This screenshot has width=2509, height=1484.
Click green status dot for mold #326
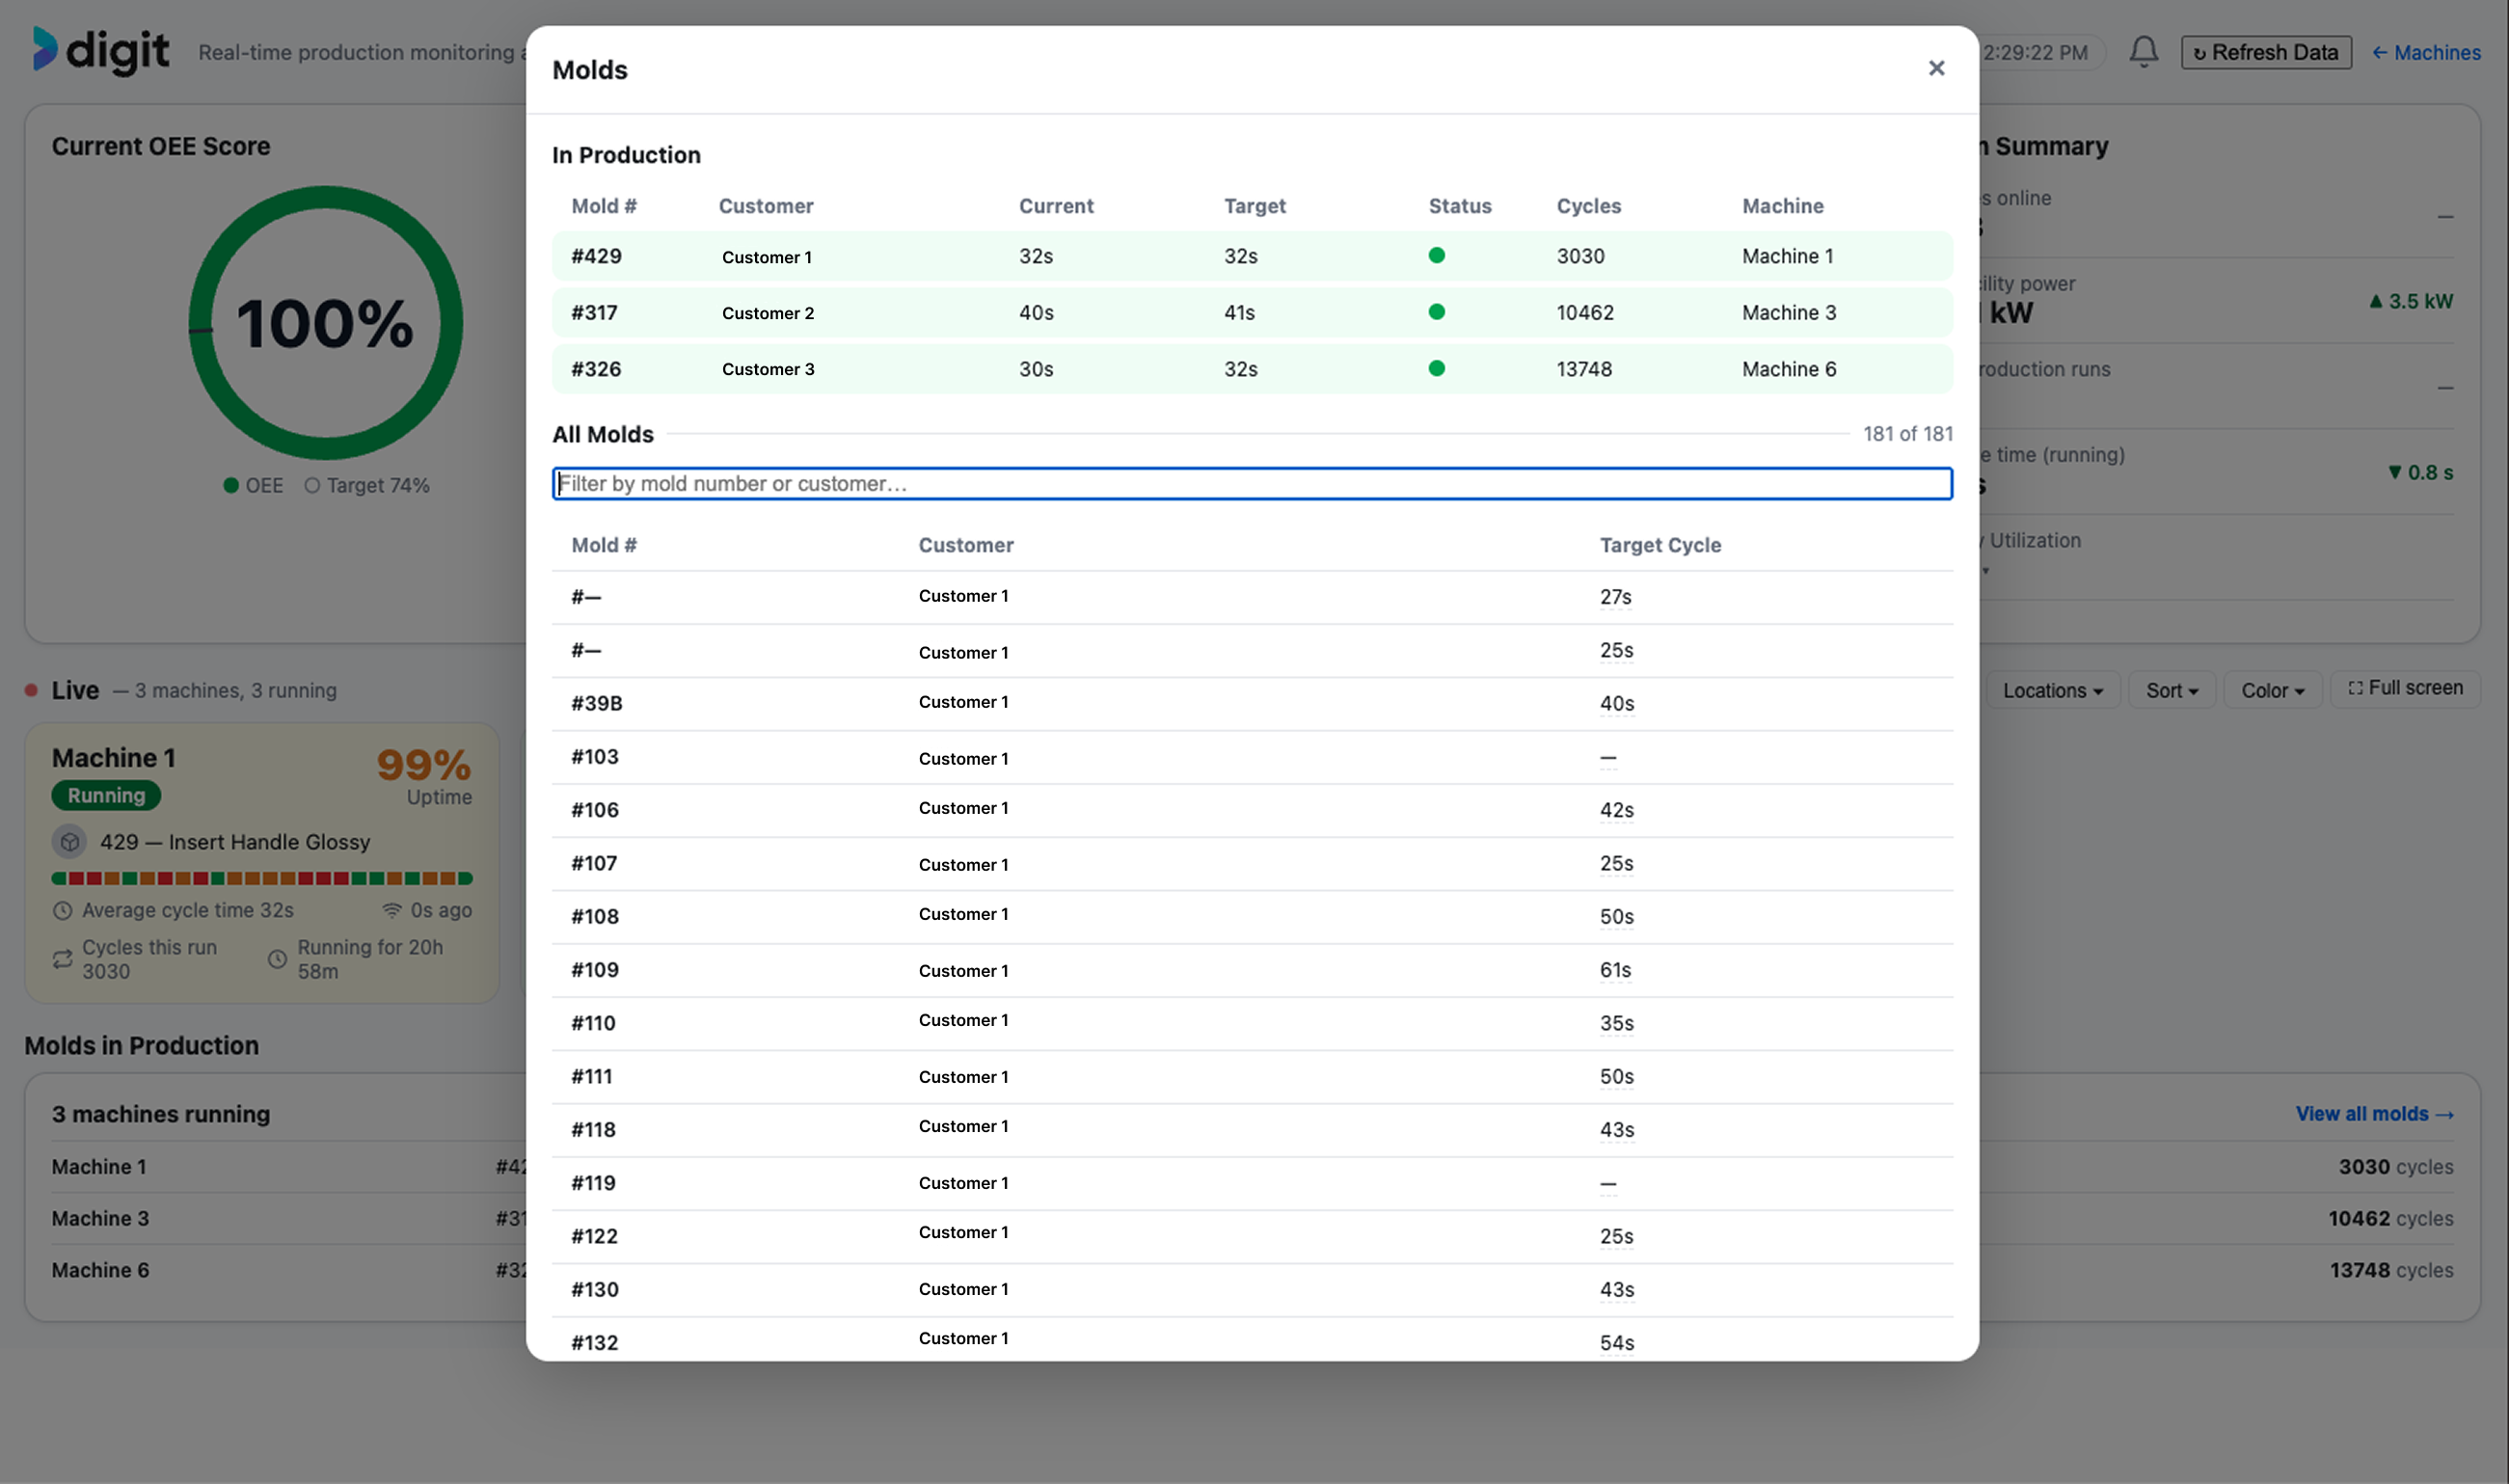(x=1436, y=368)
